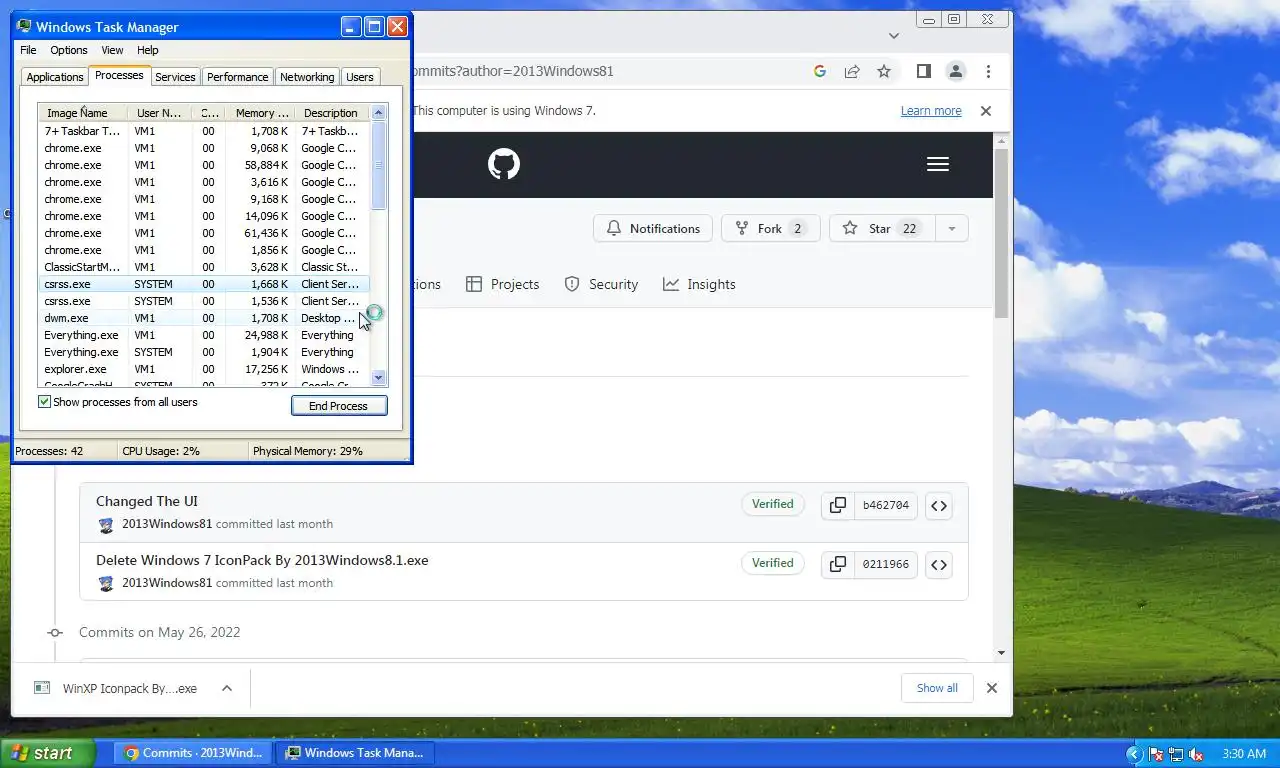Click the Chrome address bar URL
This screenshot has width=1280, height=768.
512,71
